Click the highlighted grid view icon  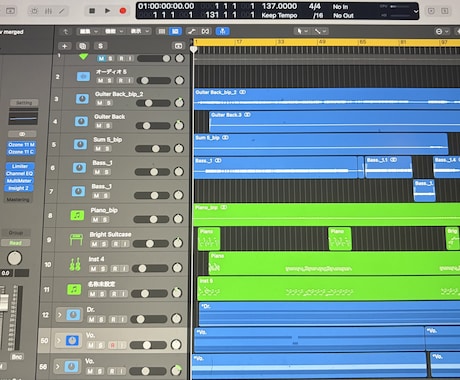[x=175, y=31]
